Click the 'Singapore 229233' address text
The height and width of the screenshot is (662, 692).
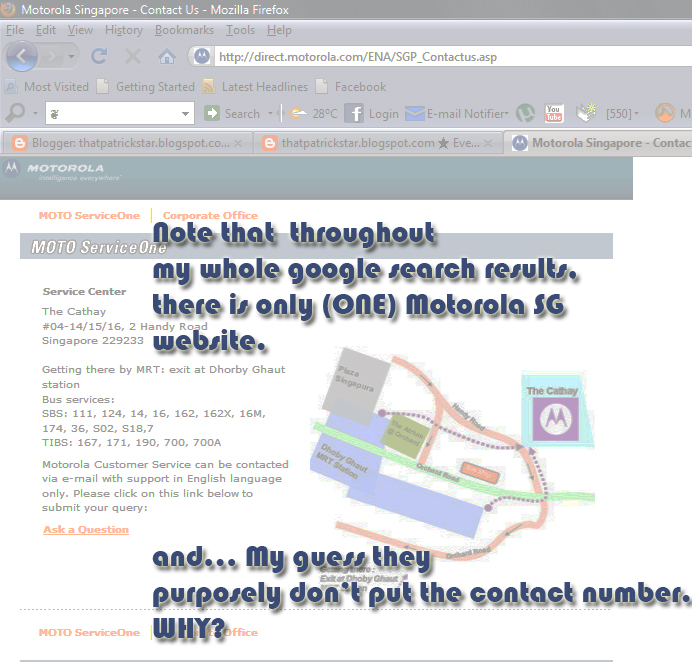point(93,341)
